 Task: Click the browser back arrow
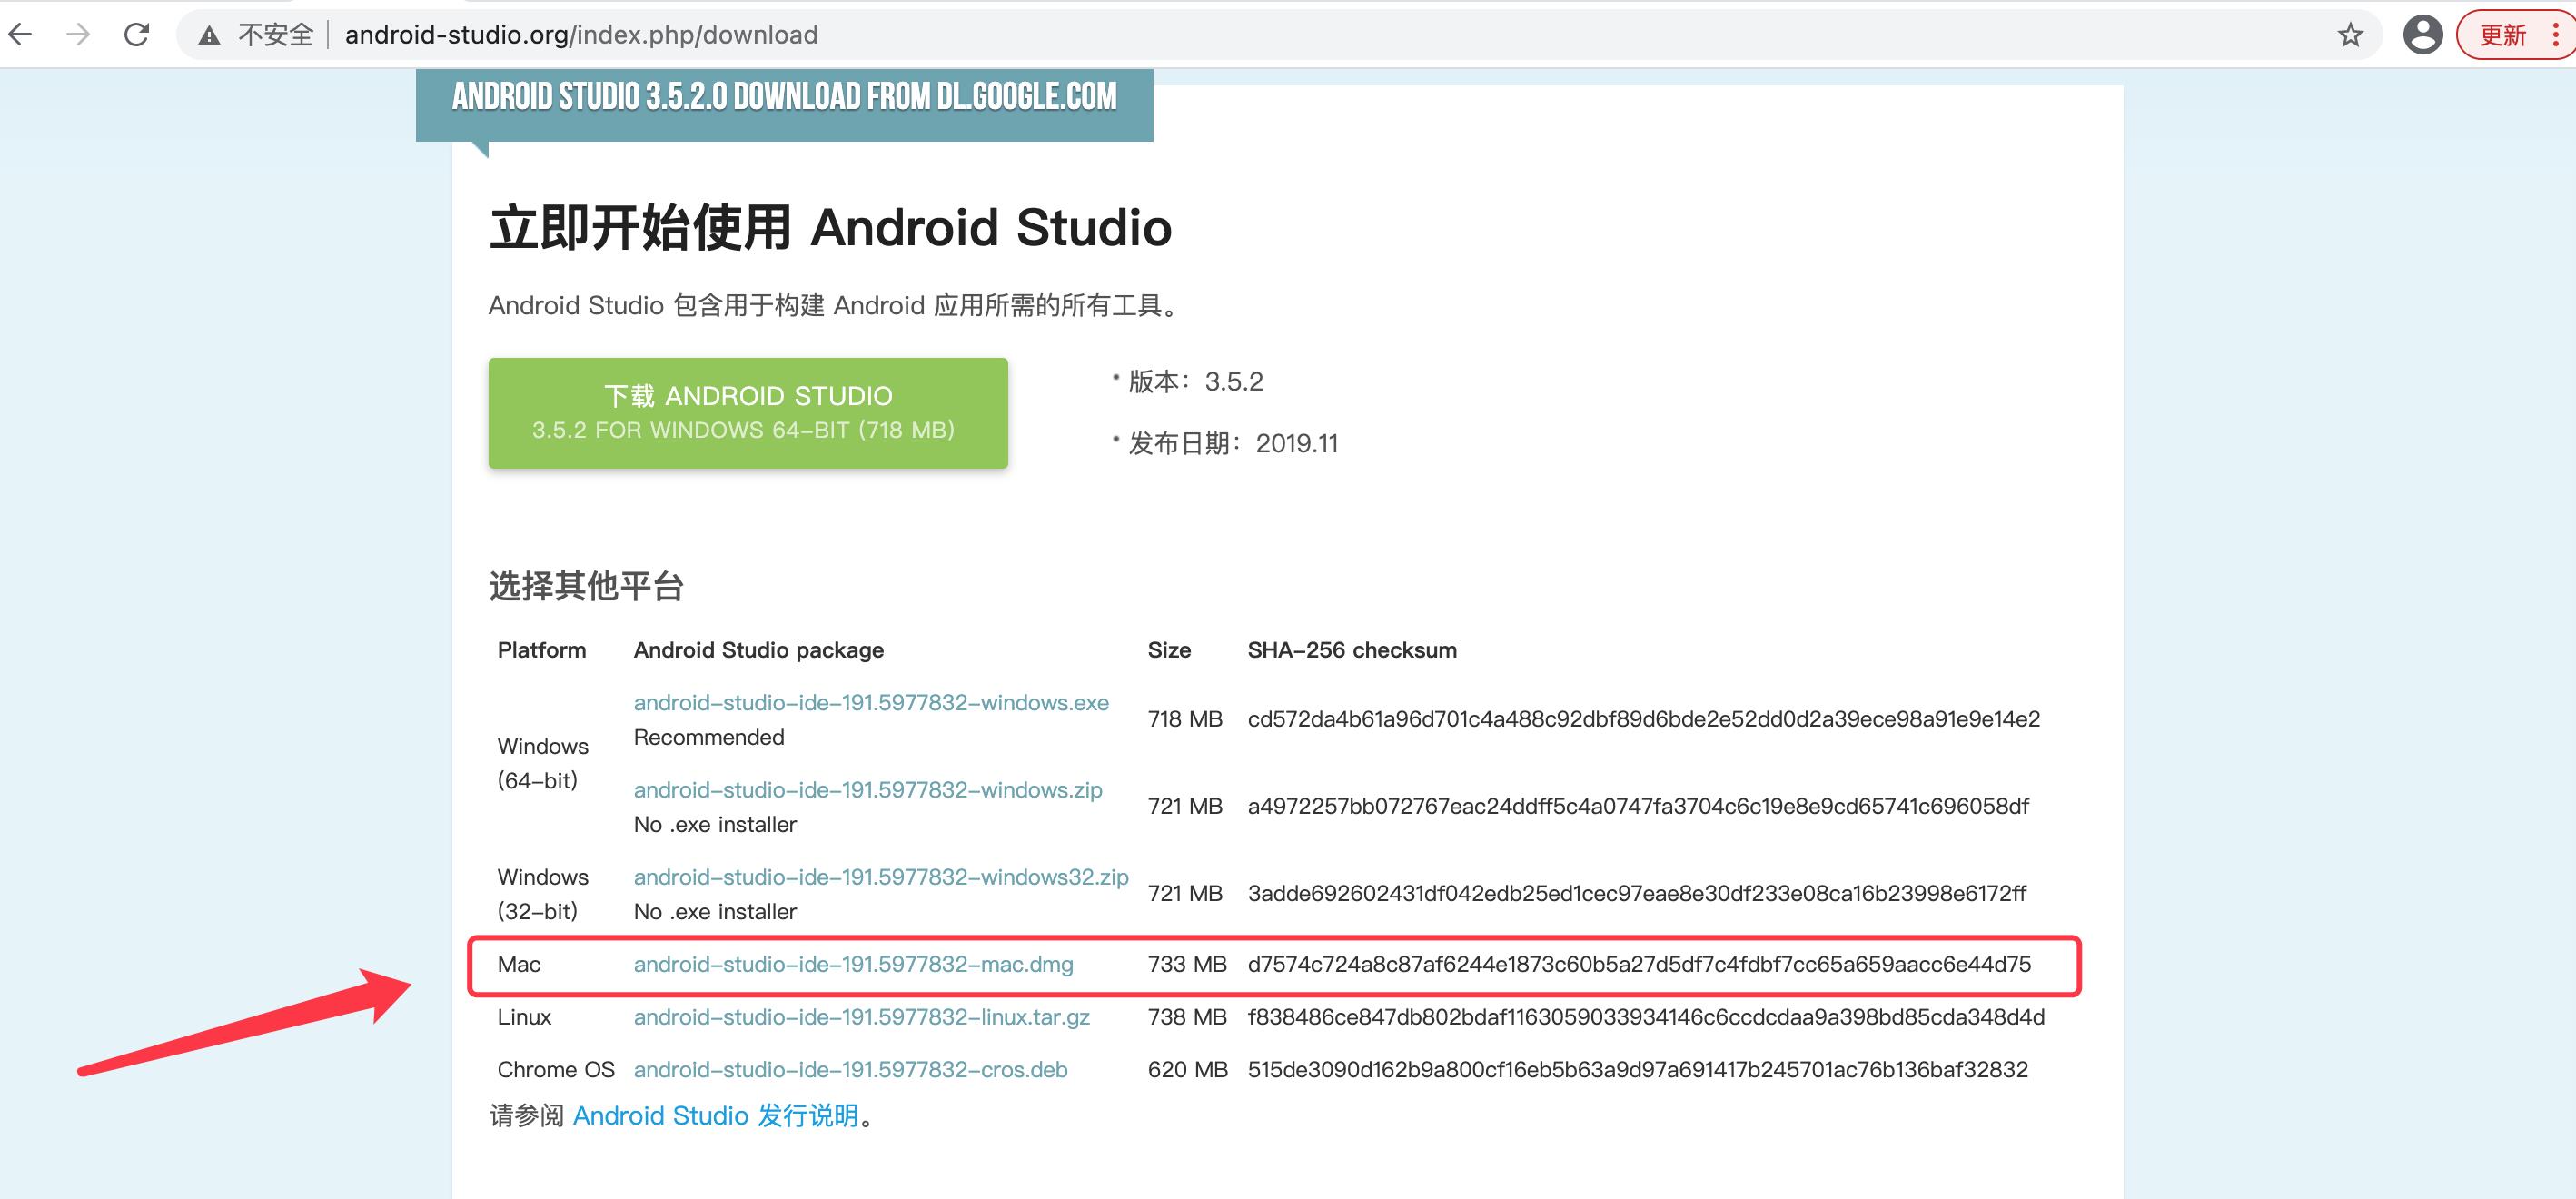coord(20,35)
